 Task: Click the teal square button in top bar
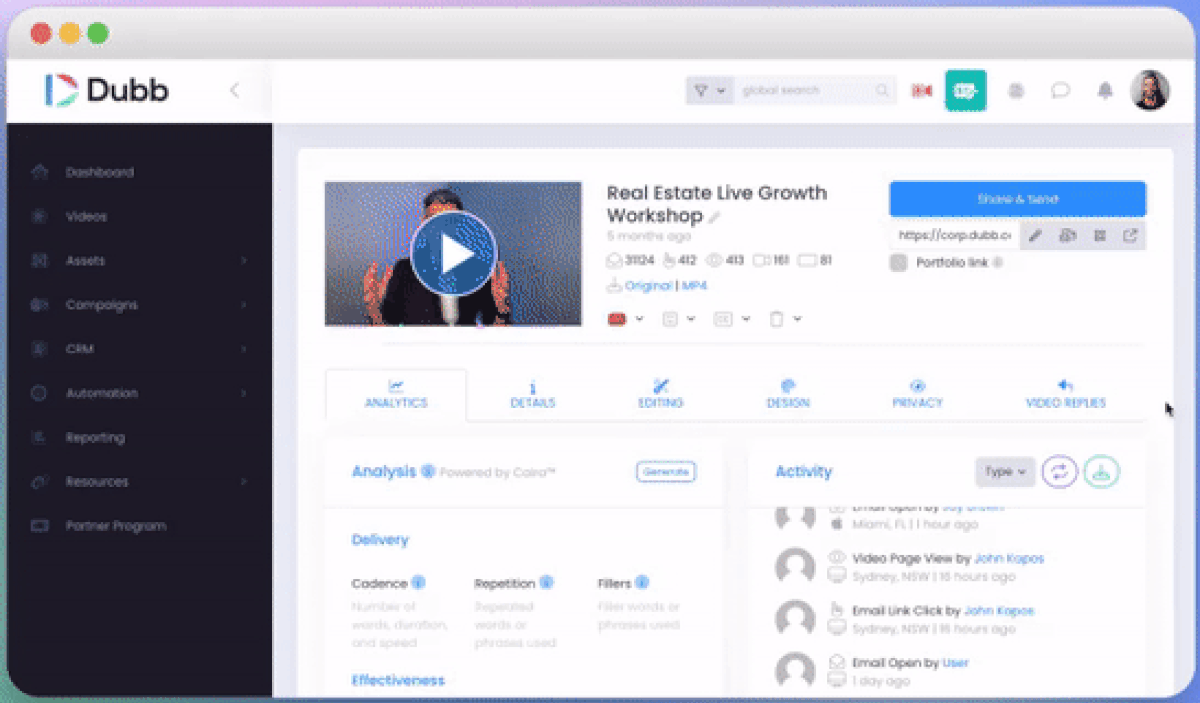[x=965, y=90]
